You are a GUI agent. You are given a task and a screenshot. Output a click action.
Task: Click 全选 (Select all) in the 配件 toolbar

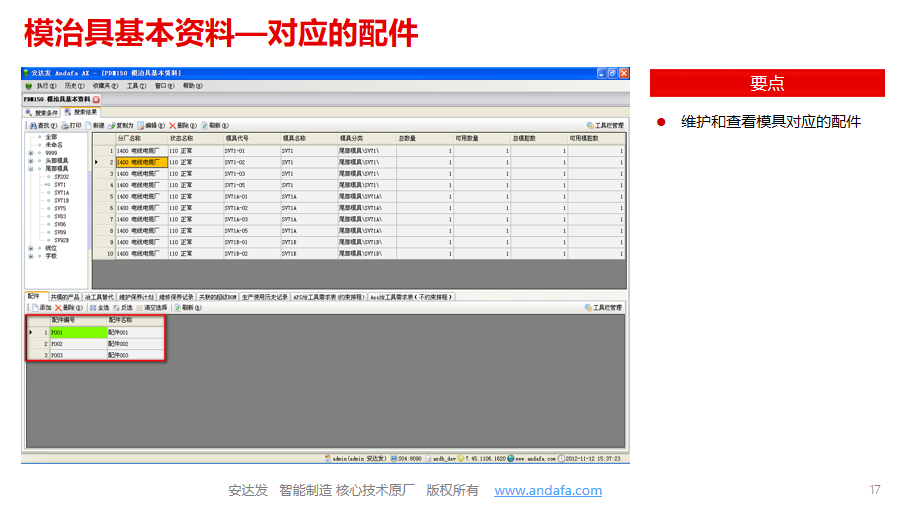(98, 308)
